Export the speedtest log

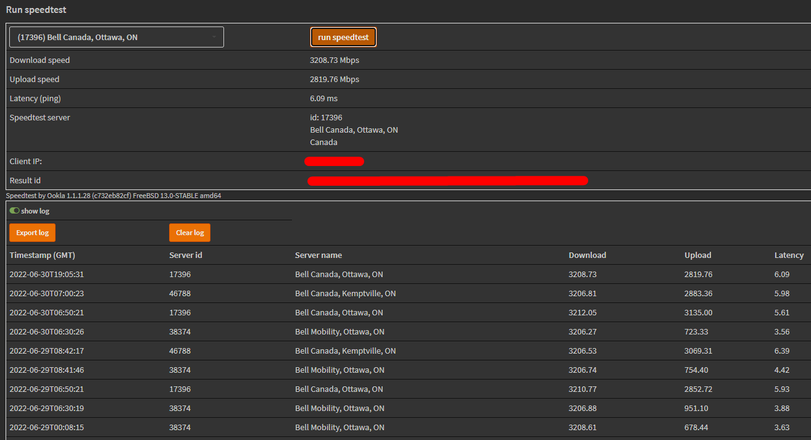click(32, 233)
